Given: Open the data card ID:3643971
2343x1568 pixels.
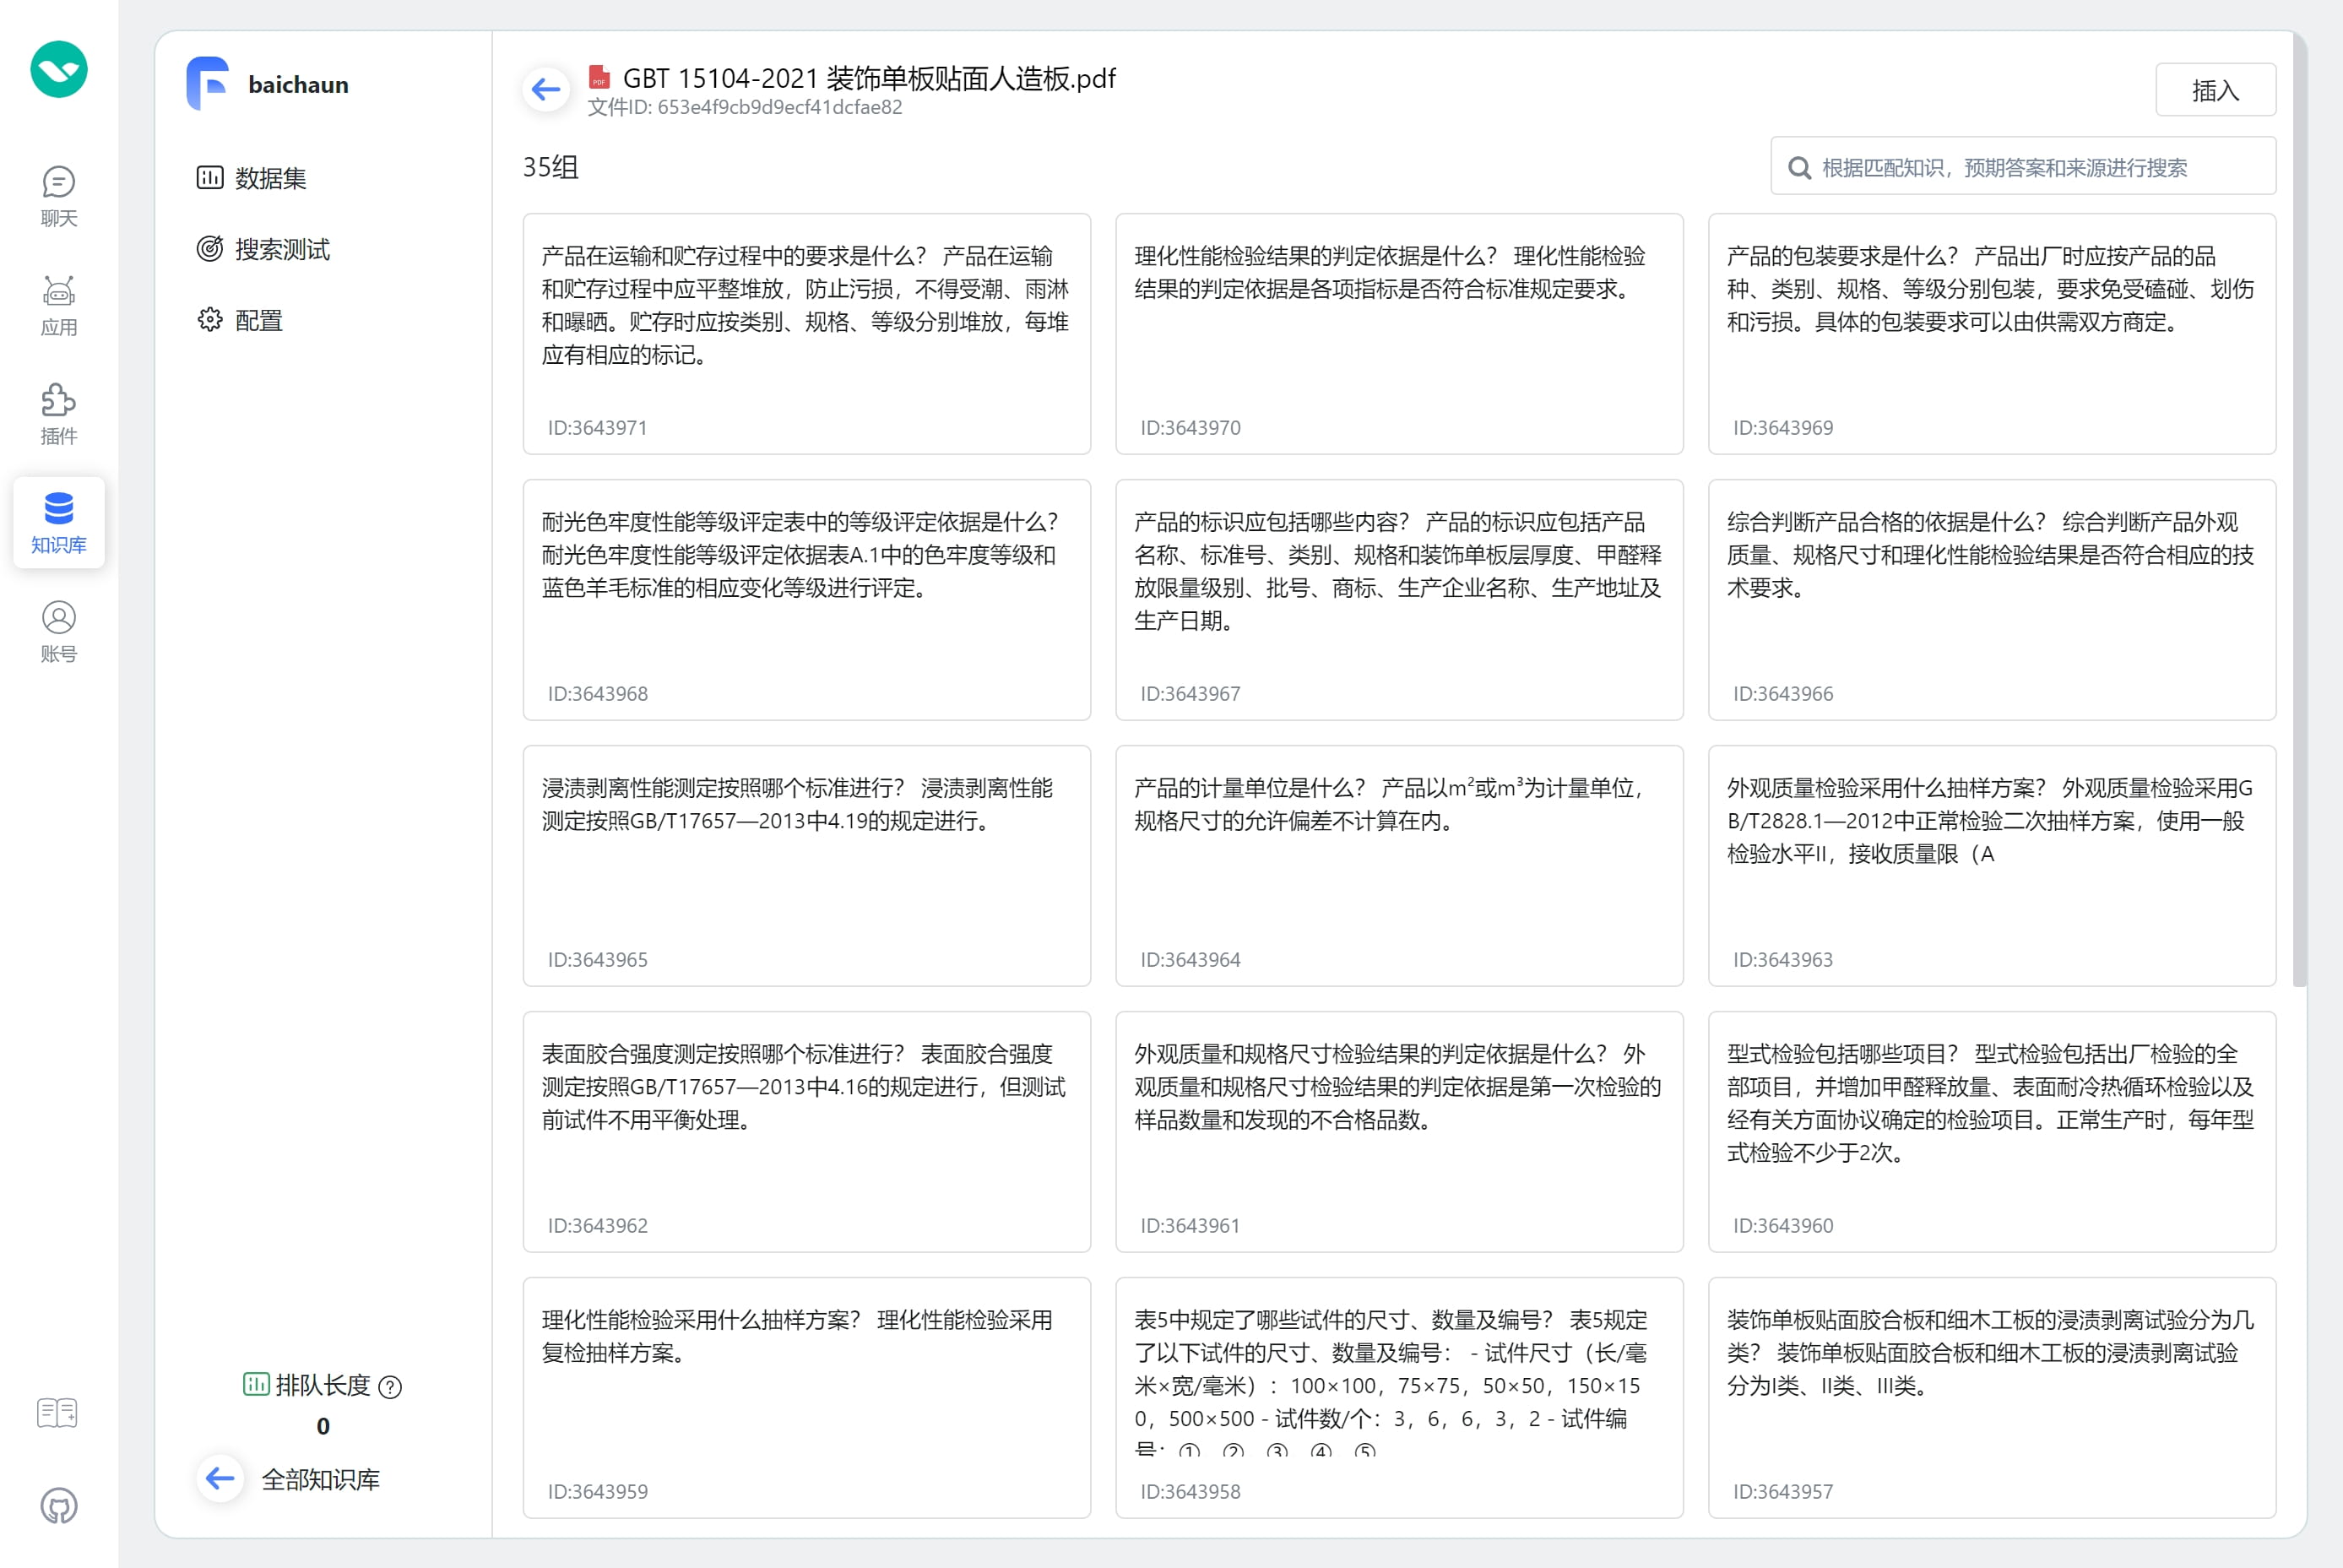Looking at the screenshot, I should tap(806, 334).
